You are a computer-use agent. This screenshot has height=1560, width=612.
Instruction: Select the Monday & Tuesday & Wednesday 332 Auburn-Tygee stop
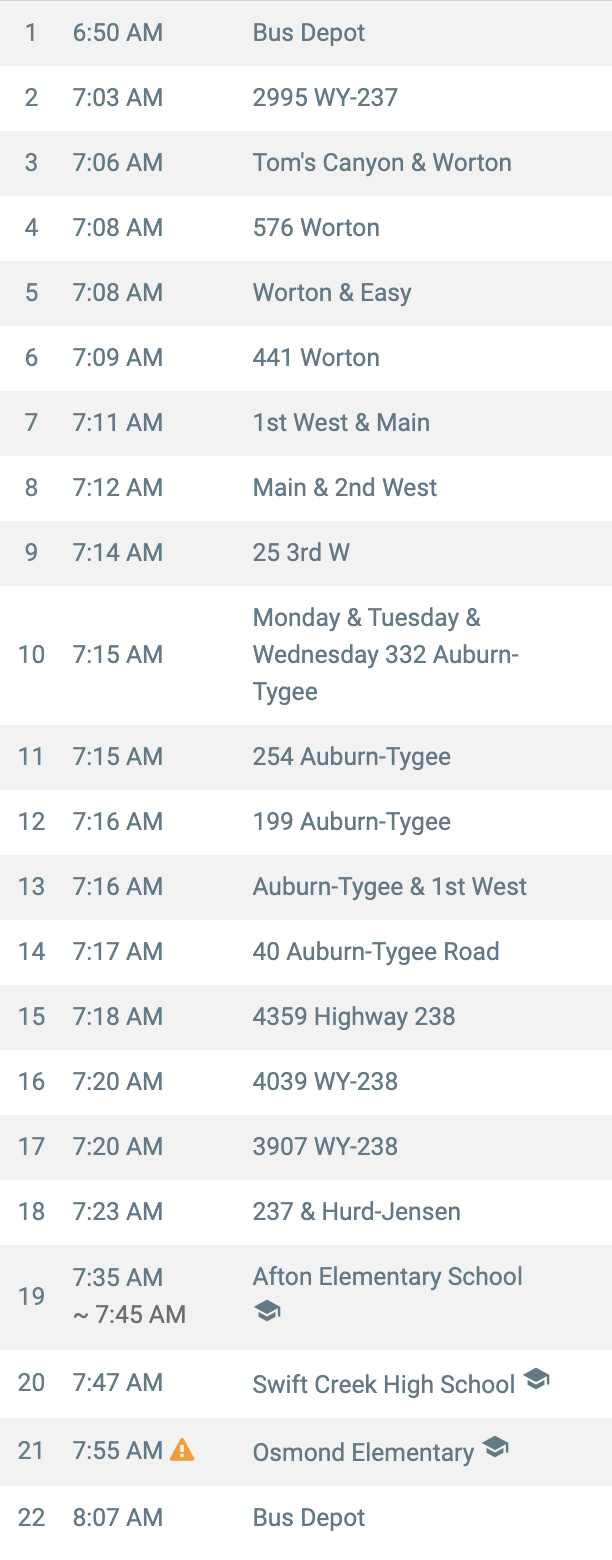tap(385, 655)
